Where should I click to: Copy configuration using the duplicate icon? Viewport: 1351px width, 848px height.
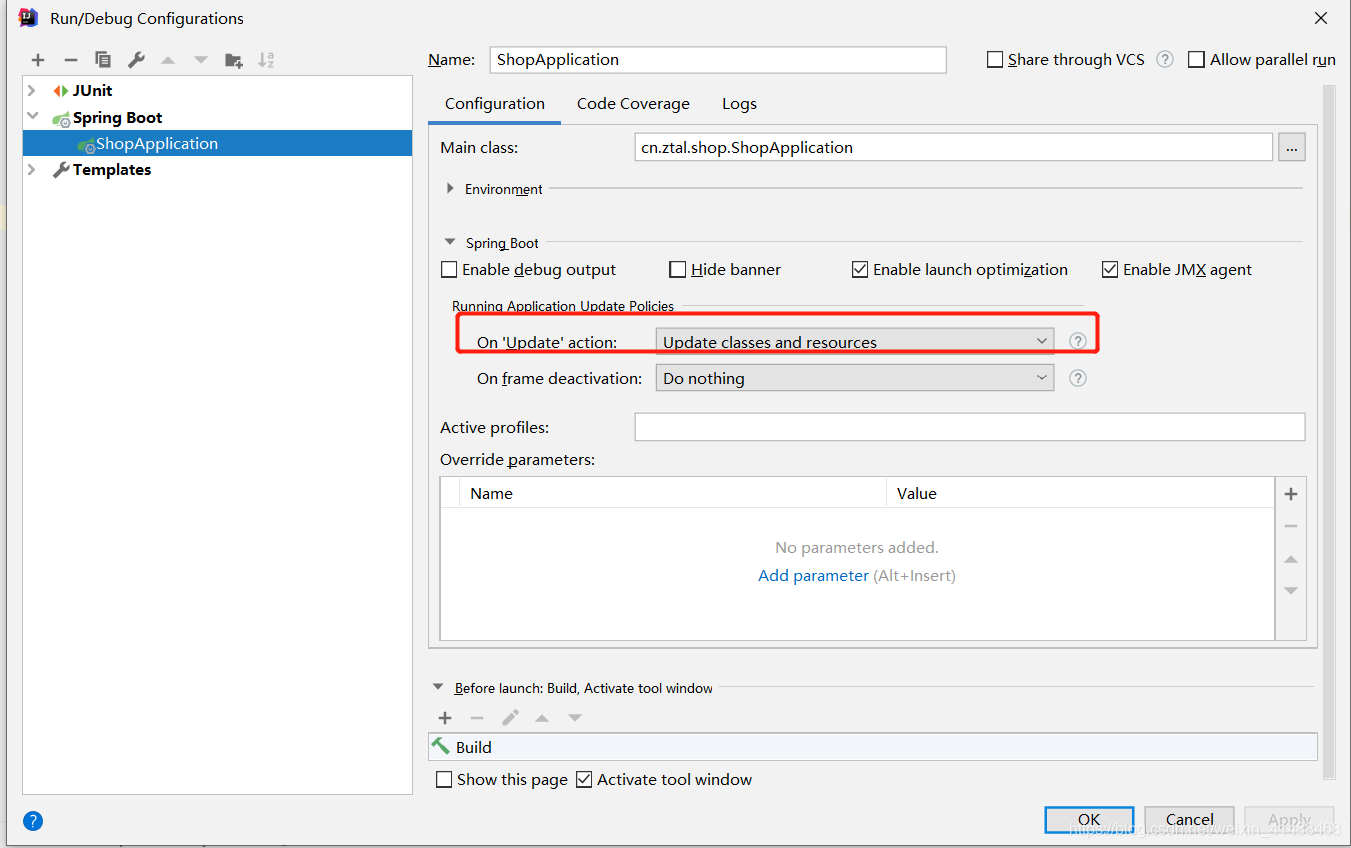103,60
